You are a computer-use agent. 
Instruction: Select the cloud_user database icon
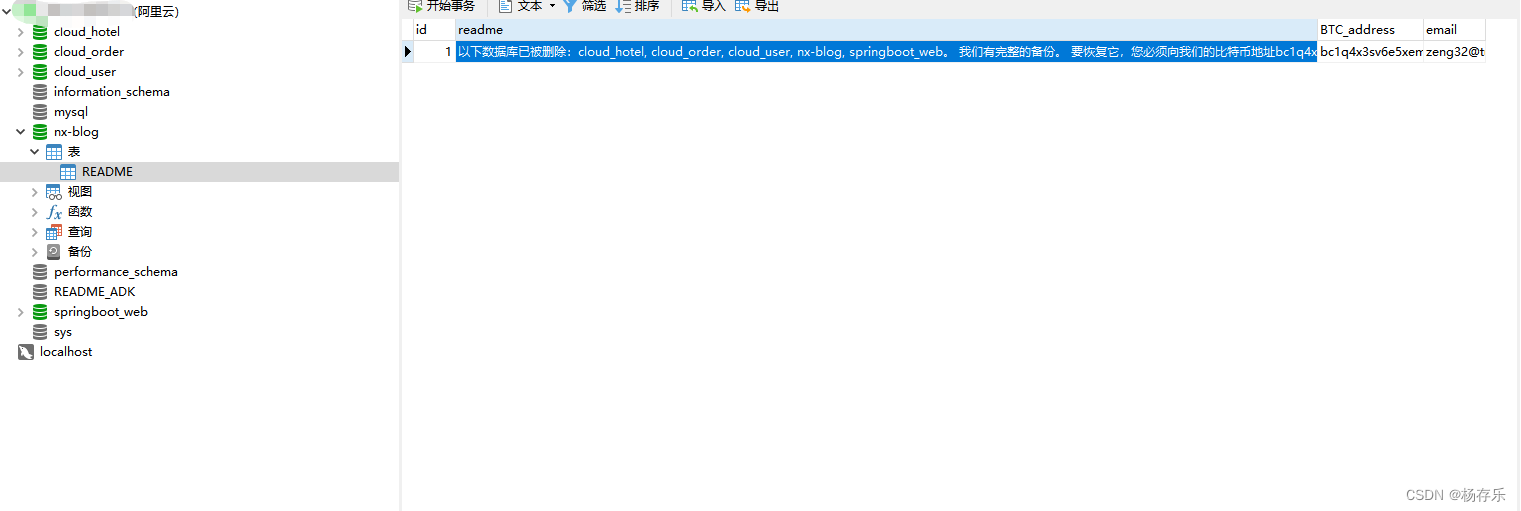point(40,72)
